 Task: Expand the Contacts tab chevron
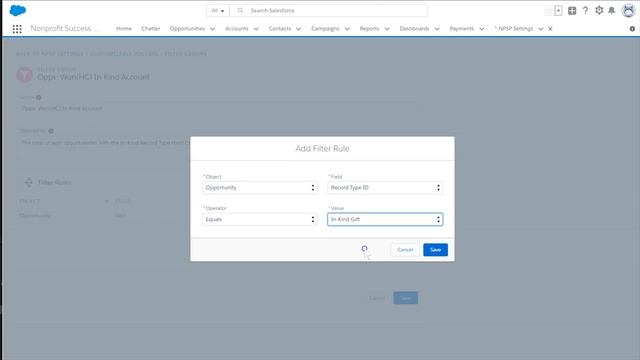pyautogui.click(x=298, y=29)
